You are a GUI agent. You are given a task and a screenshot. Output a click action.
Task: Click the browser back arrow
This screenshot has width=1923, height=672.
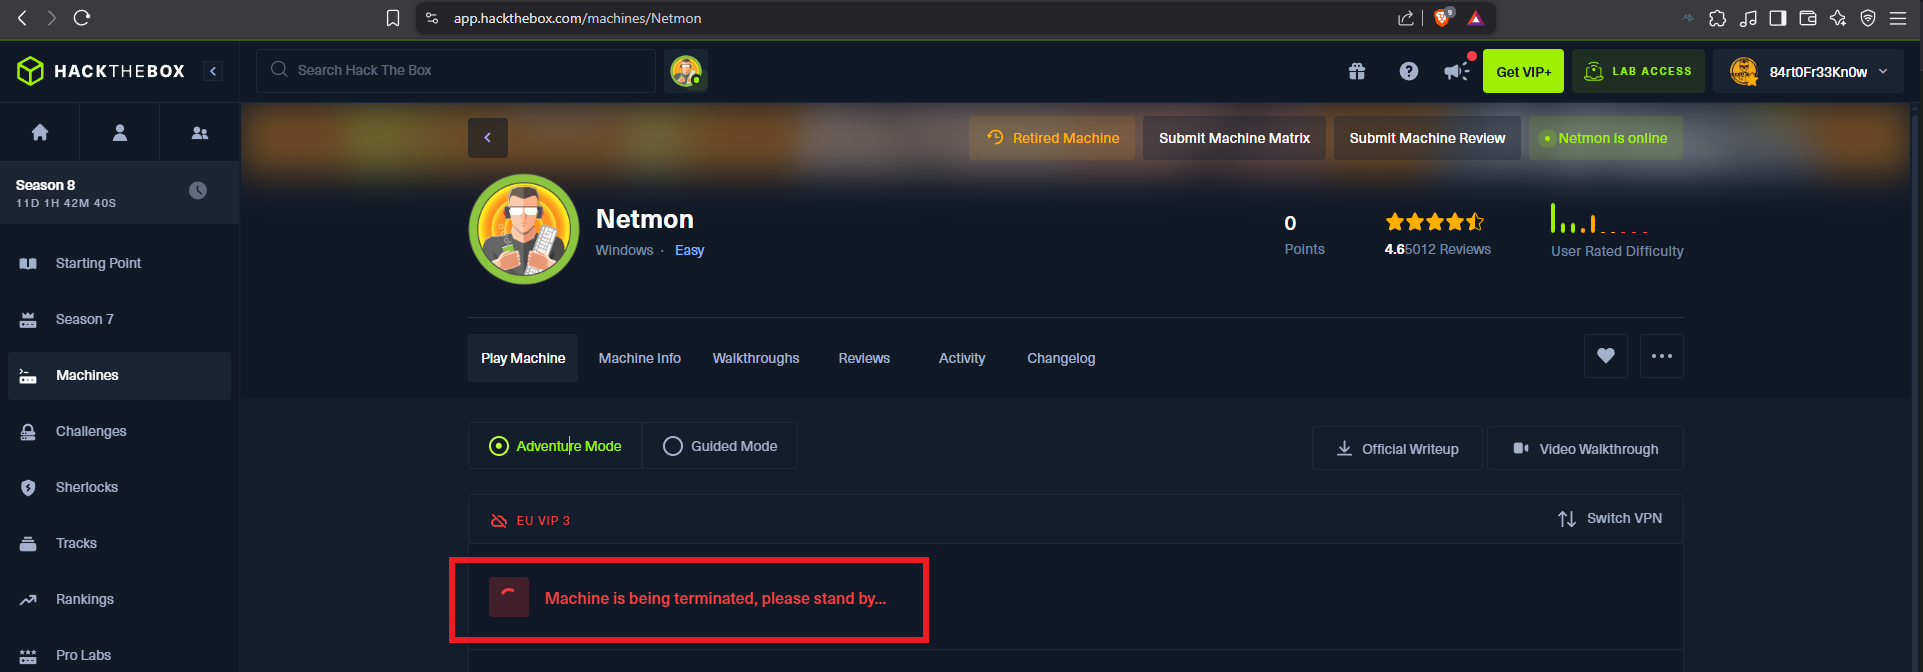click(22, 18)
